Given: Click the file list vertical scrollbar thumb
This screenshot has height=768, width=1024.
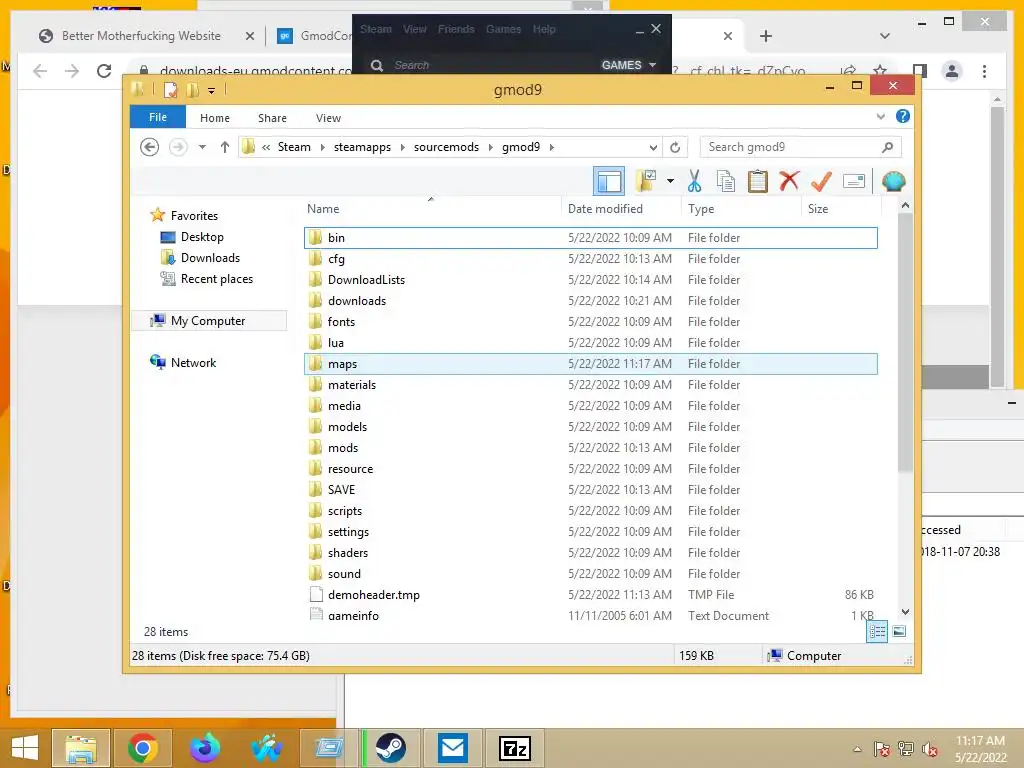Looking at the screenshot, I should [905, 342].
